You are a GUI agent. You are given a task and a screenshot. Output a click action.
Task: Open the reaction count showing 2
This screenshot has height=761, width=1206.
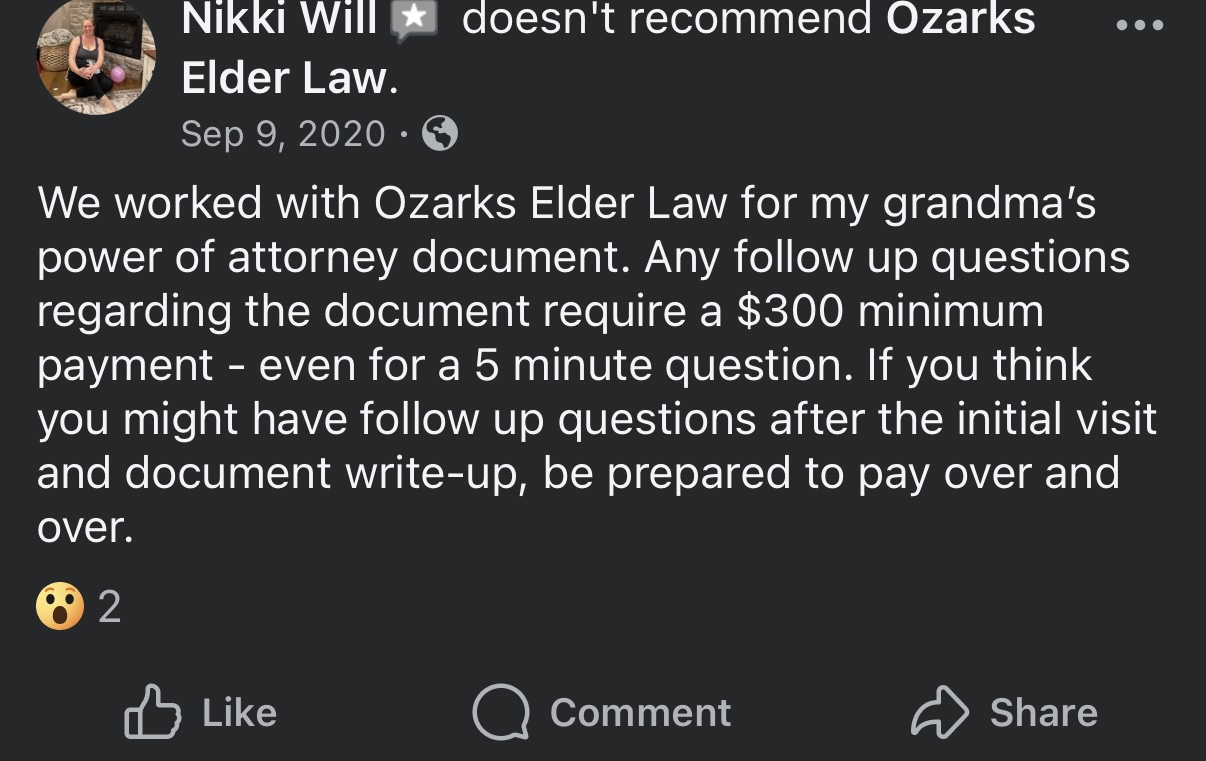110,607
